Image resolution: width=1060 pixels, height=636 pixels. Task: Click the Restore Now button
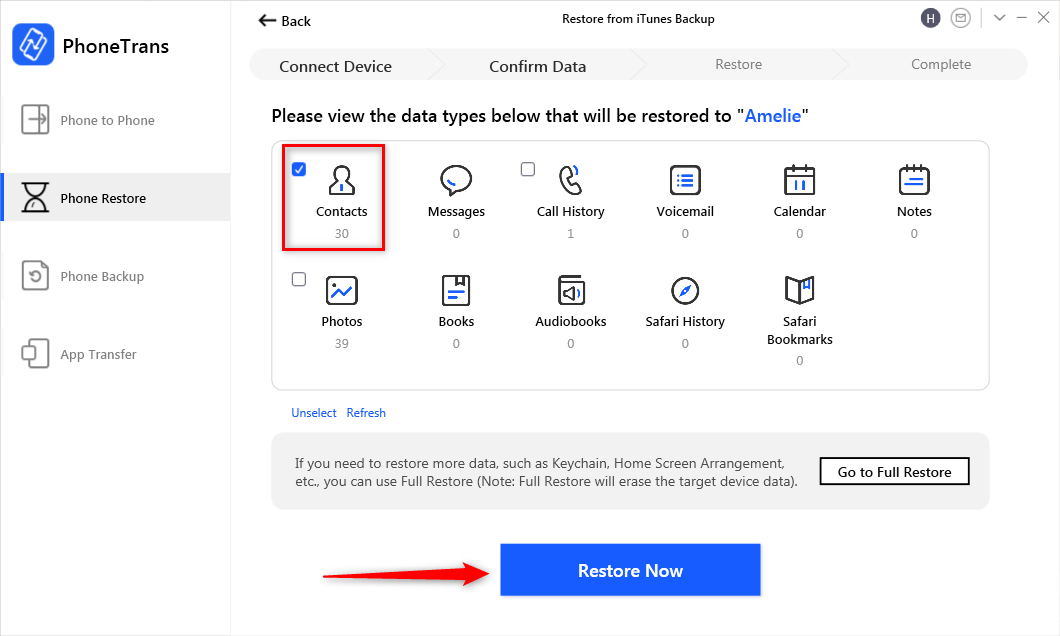630,570
